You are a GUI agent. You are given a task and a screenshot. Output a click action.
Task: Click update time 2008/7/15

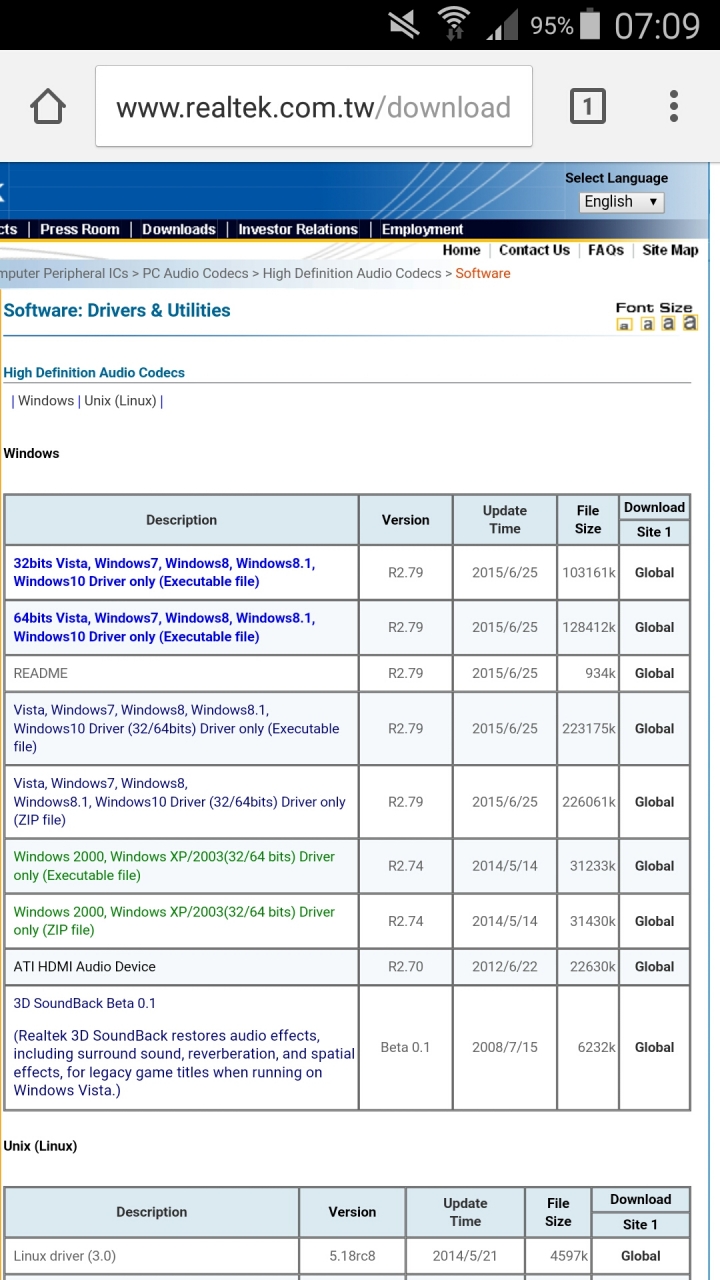505,1047
